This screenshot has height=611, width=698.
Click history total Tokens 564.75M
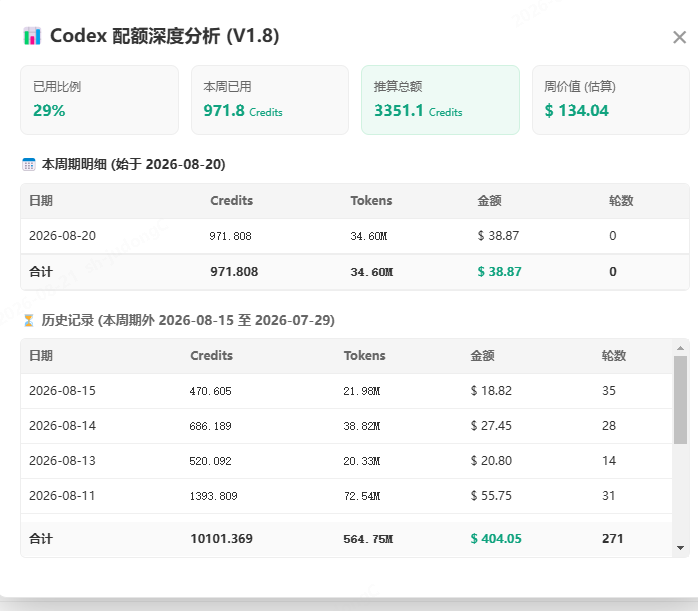[368, 539]
